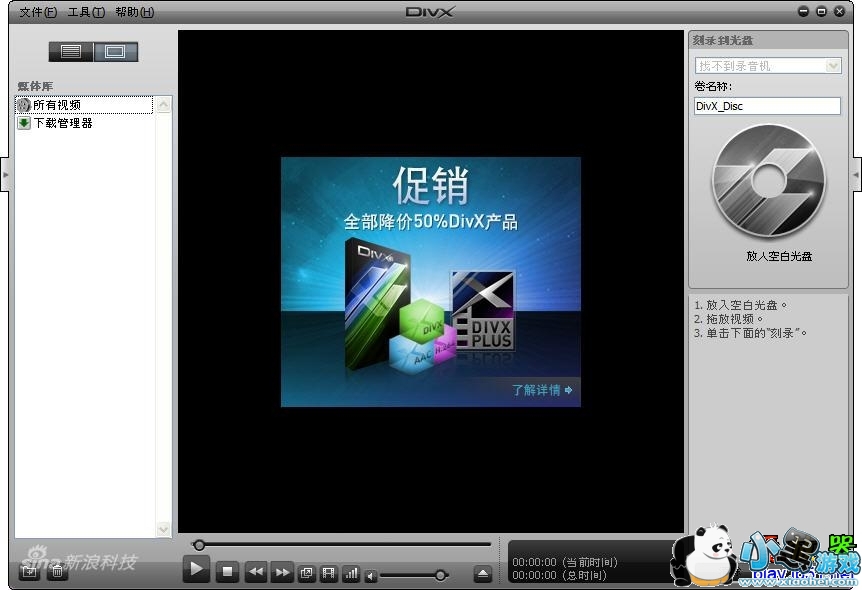Open the 文件 menu
Viewport: 862px width, 590px height.
pos(37,12)
